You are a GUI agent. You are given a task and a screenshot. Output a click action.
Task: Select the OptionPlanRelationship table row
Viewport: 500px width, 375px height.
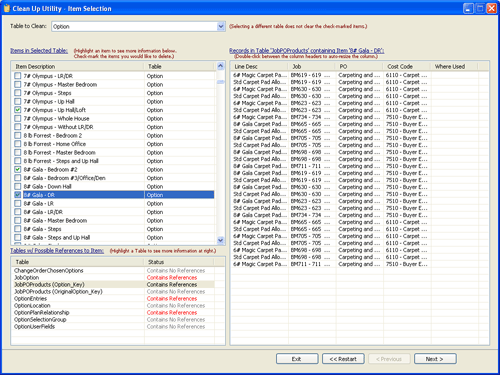tap(113, 313)
